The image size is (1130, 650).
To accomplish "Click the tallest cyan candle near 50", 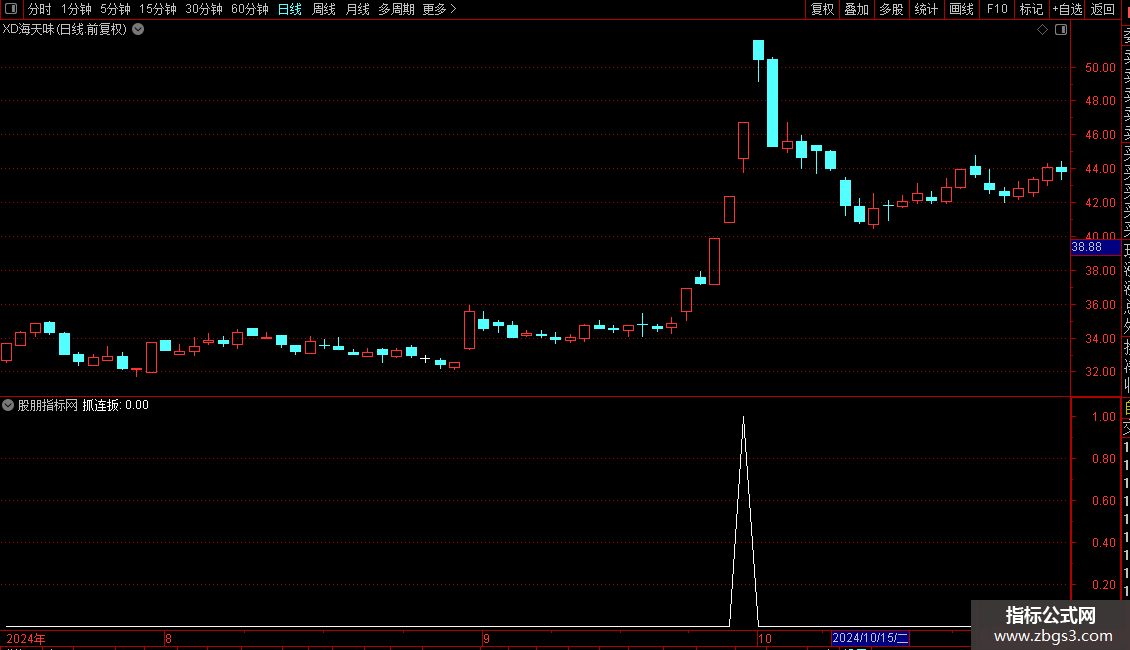I will tap(773, 103).
